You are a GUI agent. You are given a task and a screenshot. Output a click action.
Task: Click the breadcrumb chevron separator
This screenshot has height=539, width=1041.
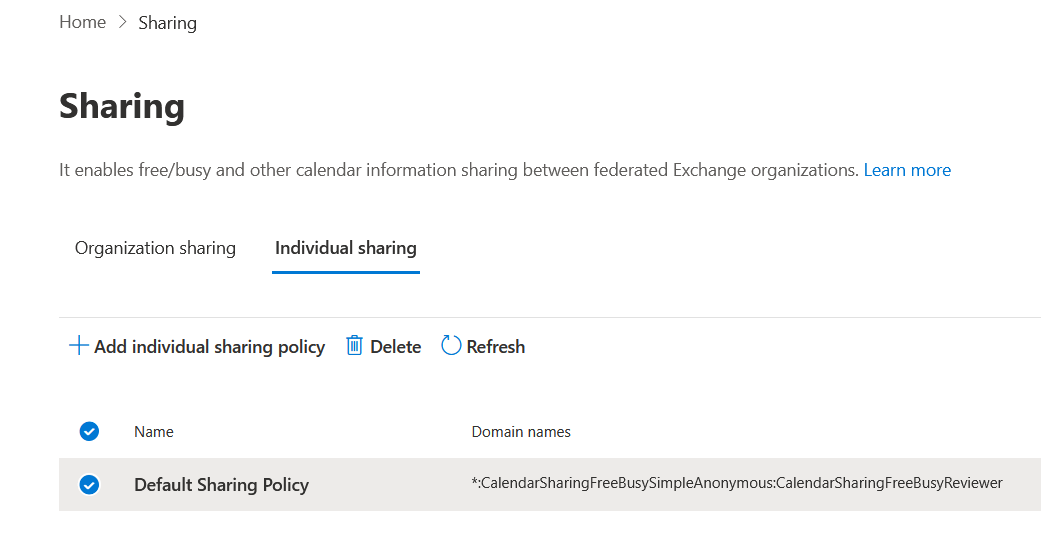click(x=122, y=22)
